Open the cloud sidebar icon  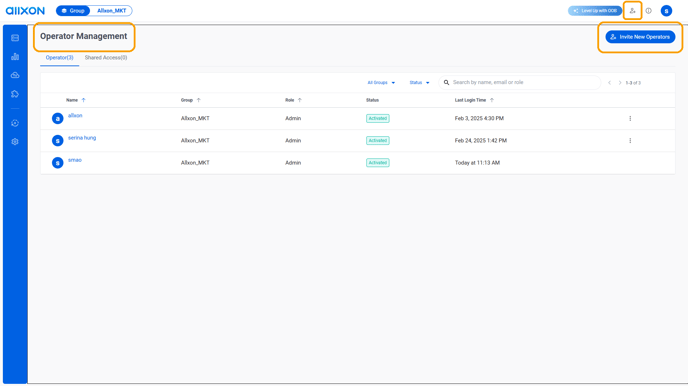15,75
